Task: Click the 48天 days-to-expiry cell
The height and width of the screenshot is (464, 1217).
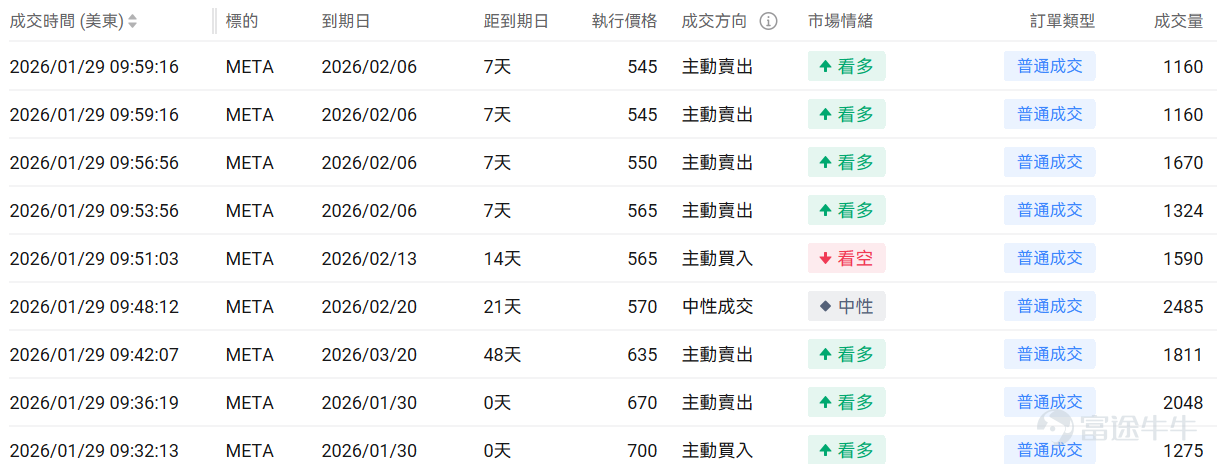Action: tap(502, 355)
